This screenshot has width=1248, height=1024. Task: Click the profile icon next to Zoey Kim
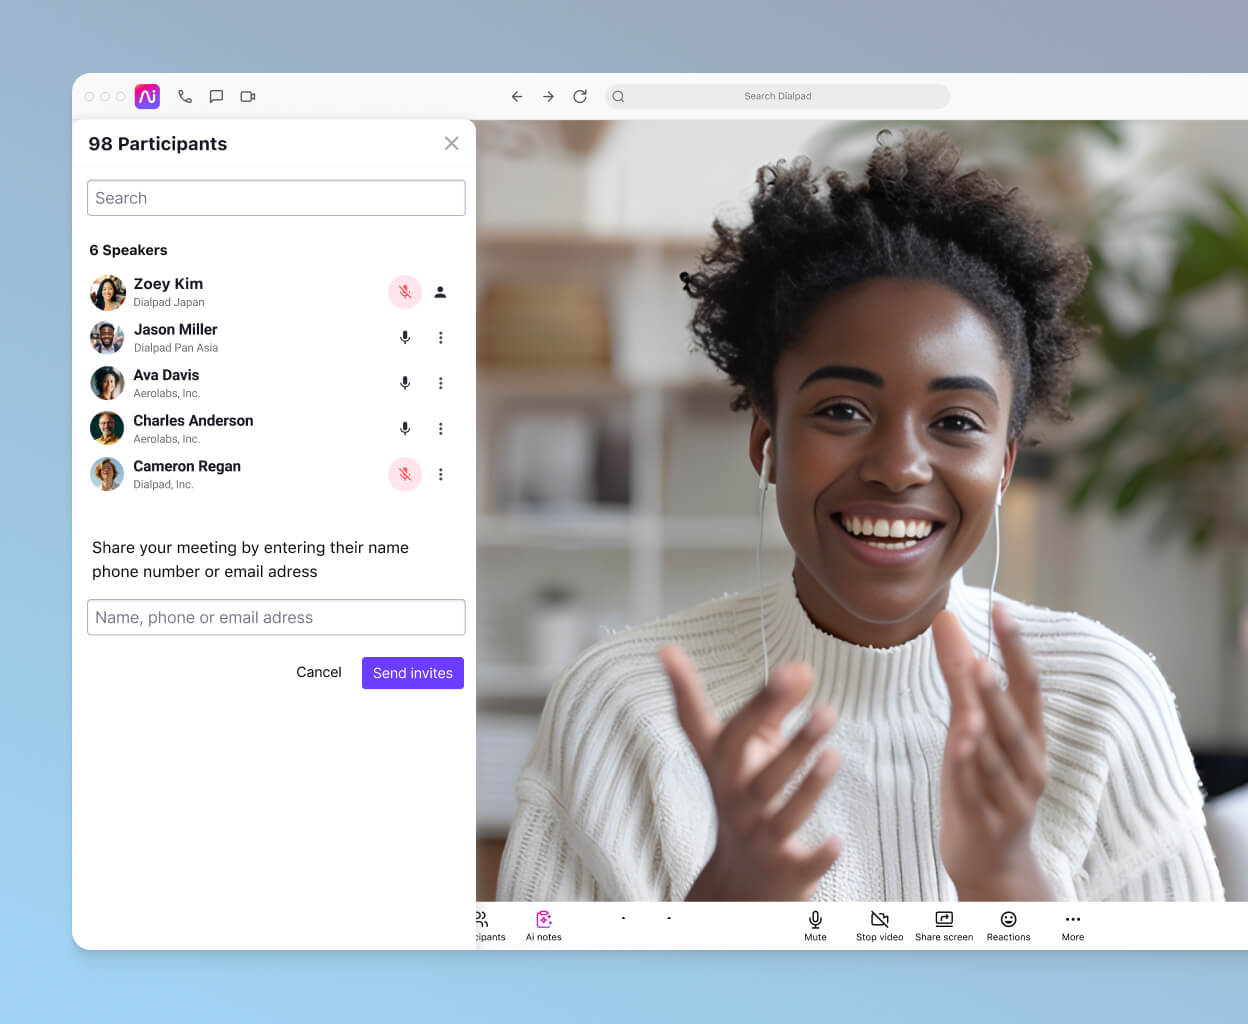[x=440, y=292]
